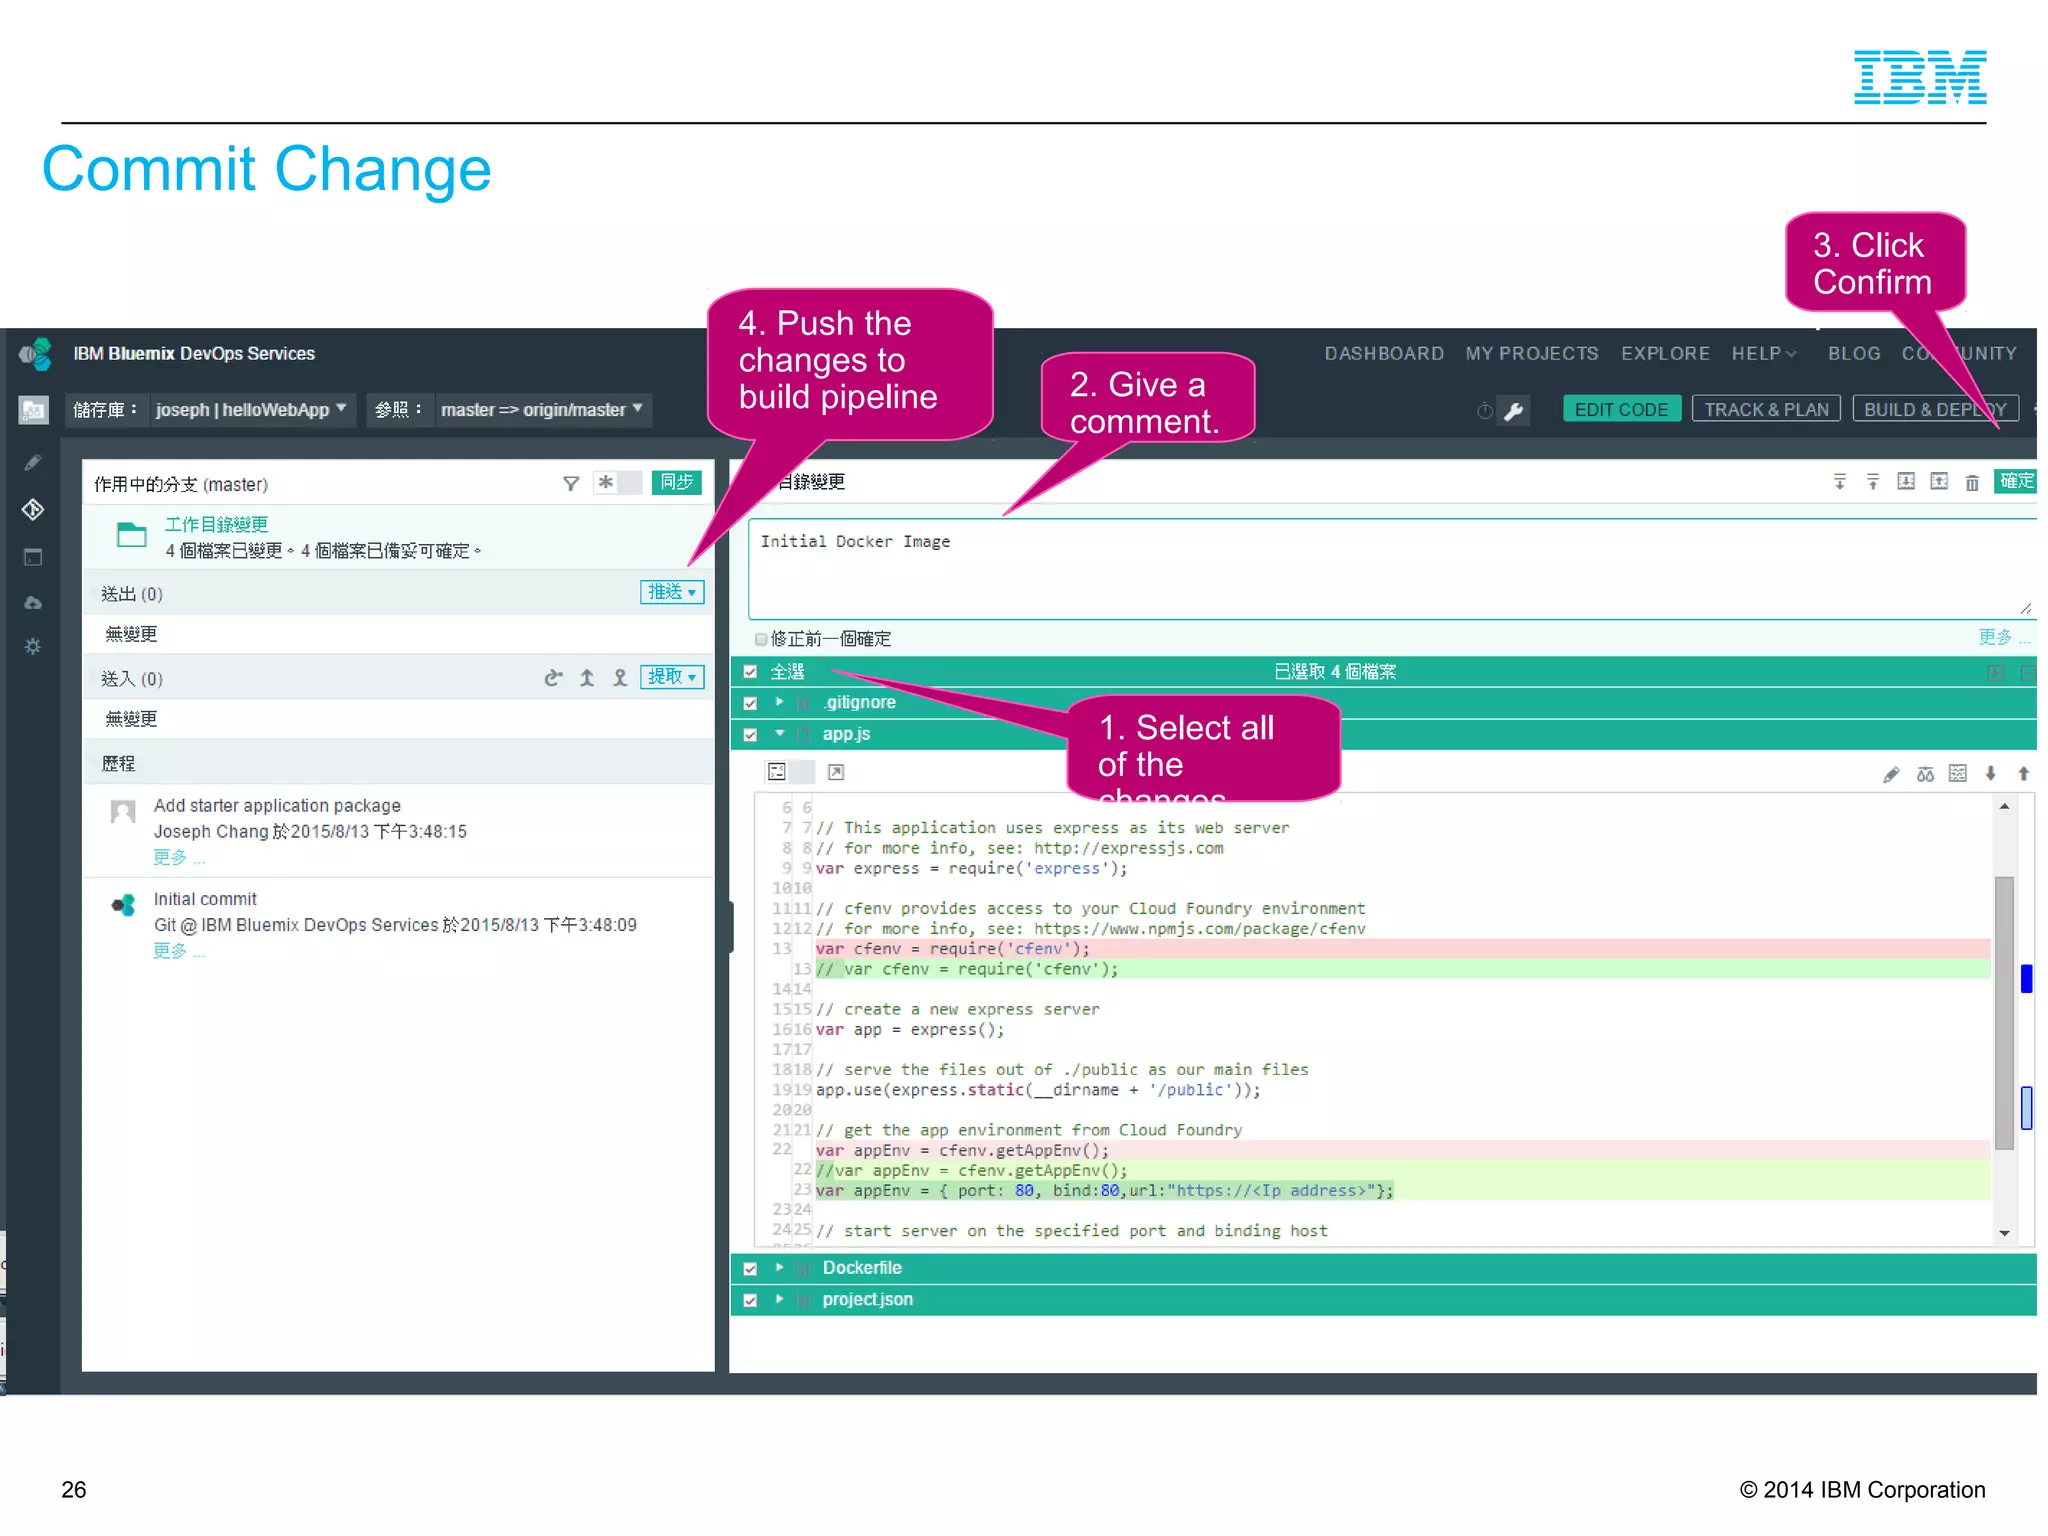Click the stash changes arrow-down icon
The height and width of the screenshot is (1536, 2048).
click(1839, 482)
